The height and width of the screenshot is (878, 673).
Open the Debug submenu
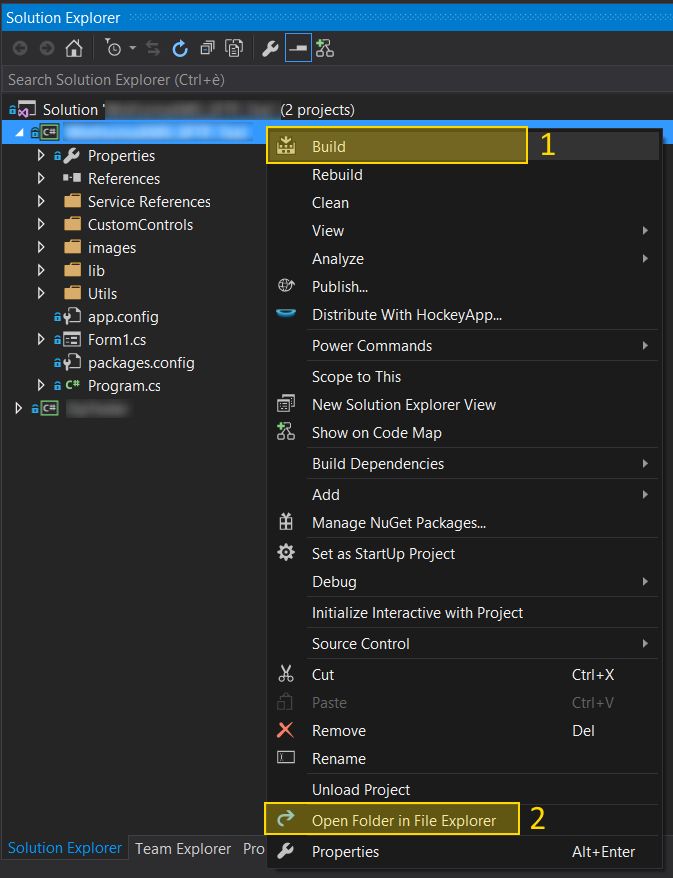pyautogui.click(x=462, y=582)
